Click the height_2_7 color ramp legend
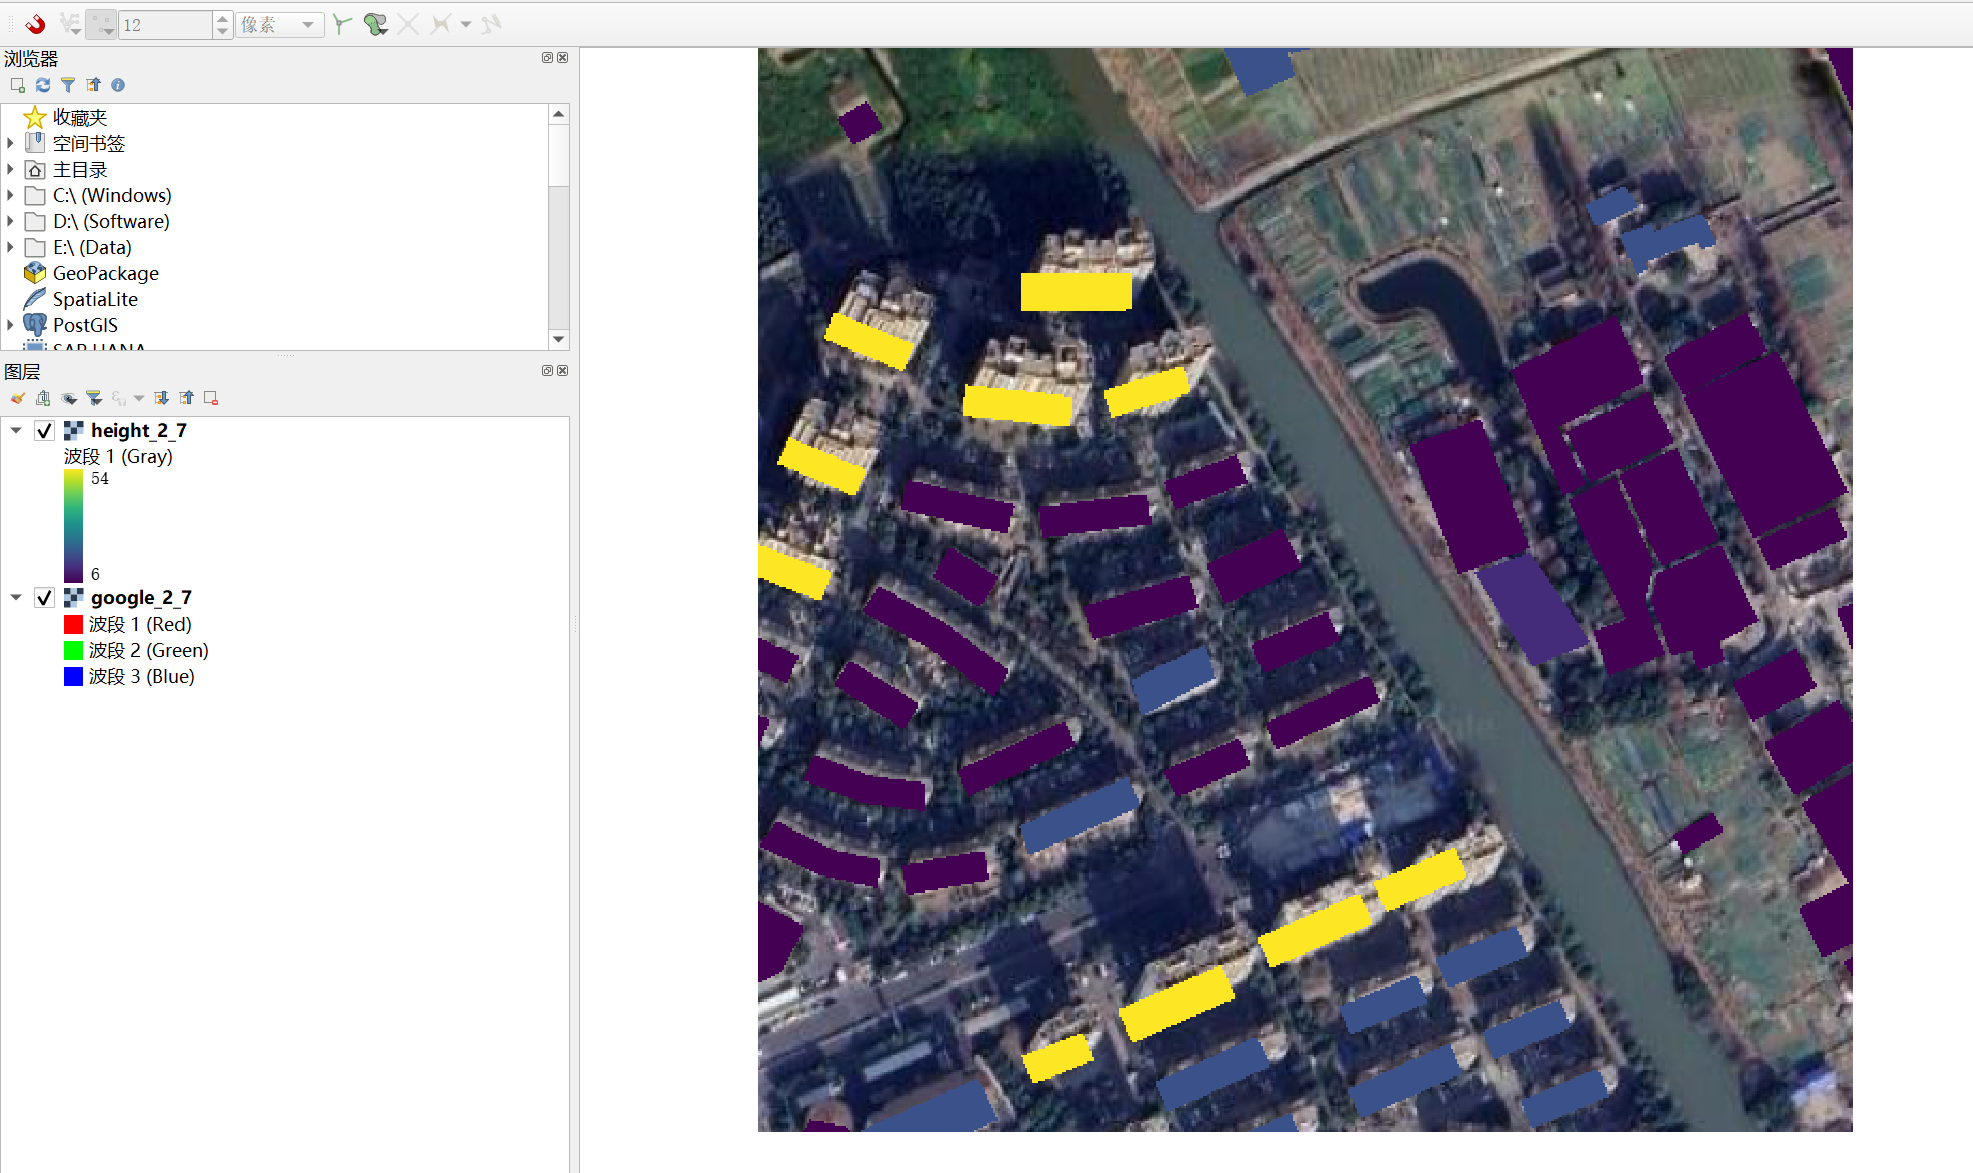 click(x=74, y=526)
